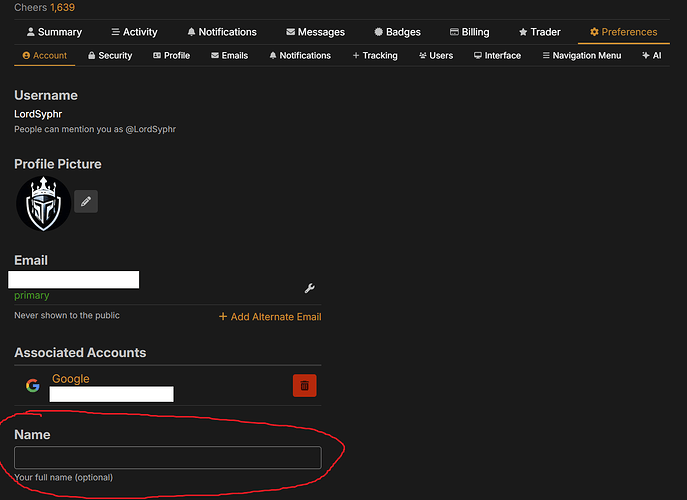
Task: Open the Activity tab
Action: pyautogui.click(x=134, y=32)
